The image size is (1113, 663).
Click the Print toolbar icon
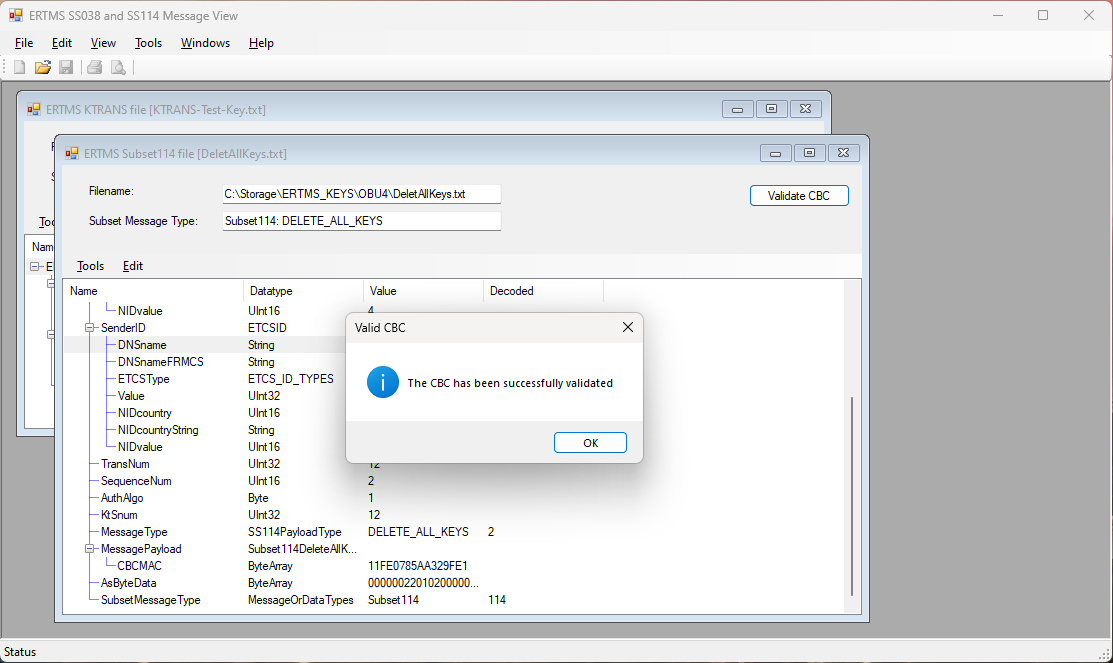tap(95, 67)
